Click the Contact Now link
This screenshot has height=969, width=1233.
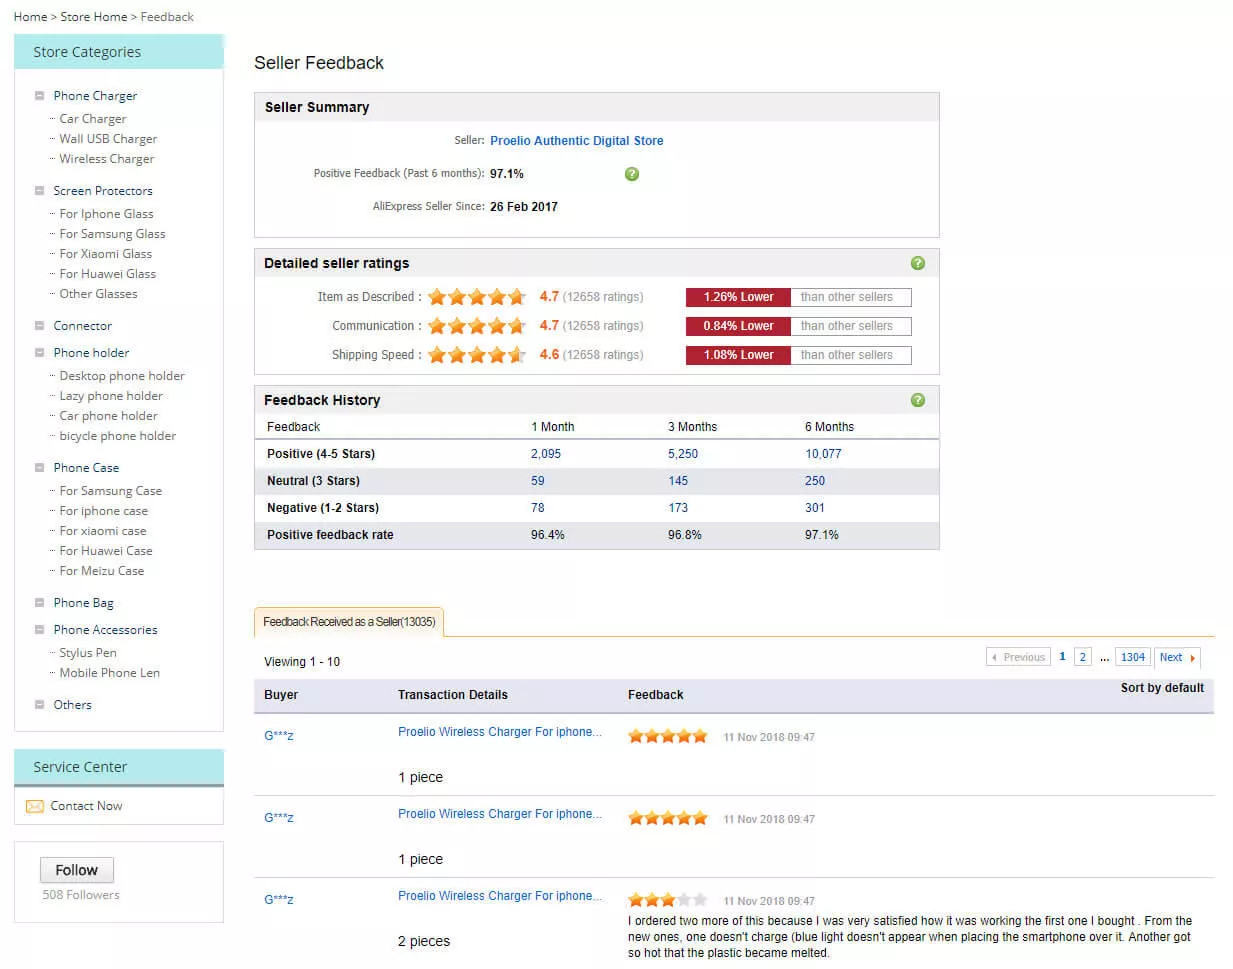(86, 806)
